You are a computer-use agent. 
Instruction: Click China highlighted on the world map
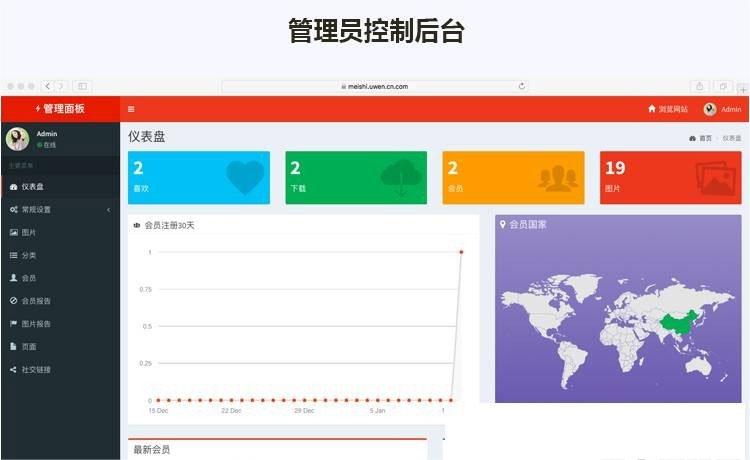(678, 323)
